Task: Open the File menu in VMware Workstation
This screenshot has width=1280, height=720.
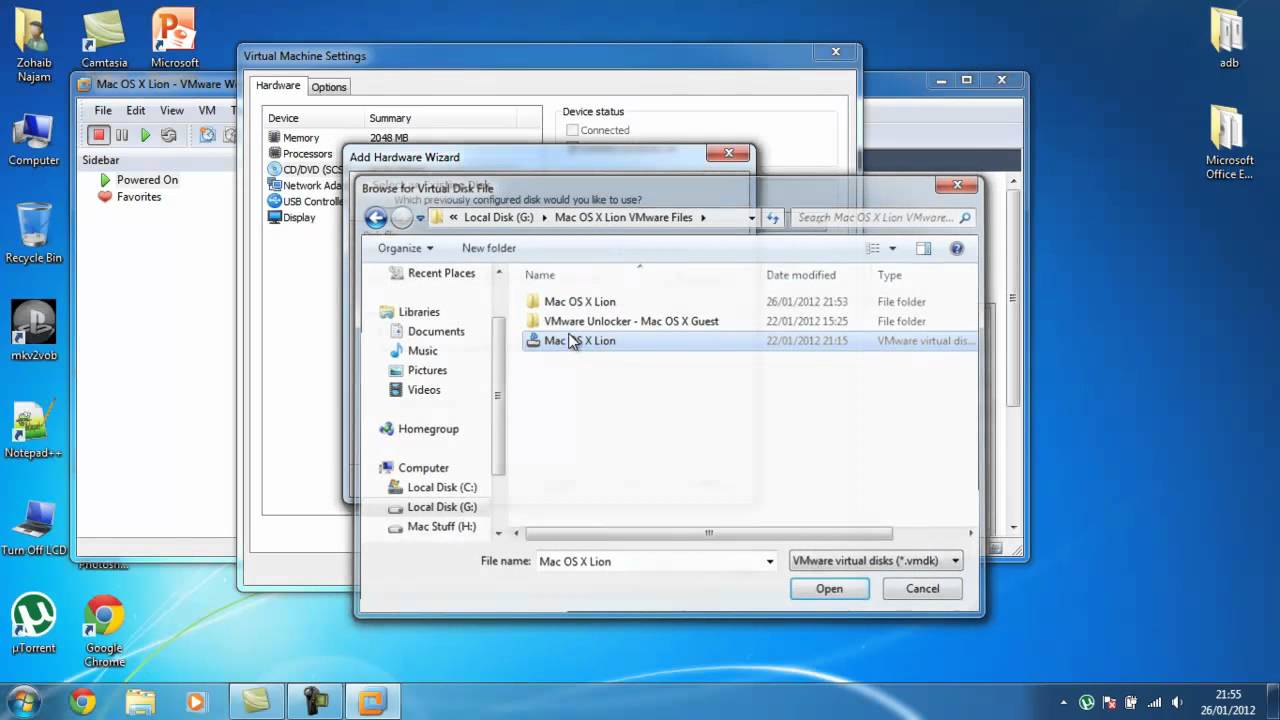Action: (103, 111)
